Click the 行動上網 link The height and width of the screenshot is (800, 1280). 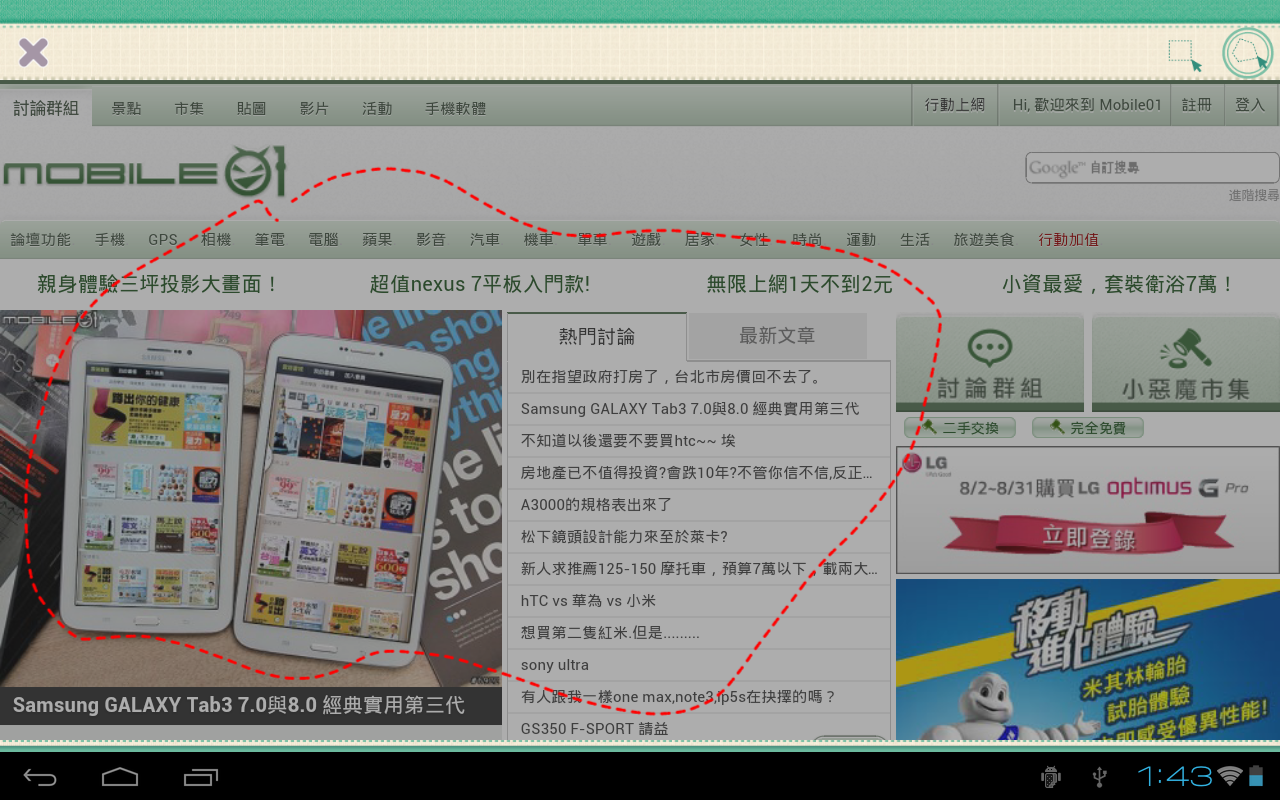(955, 104)
